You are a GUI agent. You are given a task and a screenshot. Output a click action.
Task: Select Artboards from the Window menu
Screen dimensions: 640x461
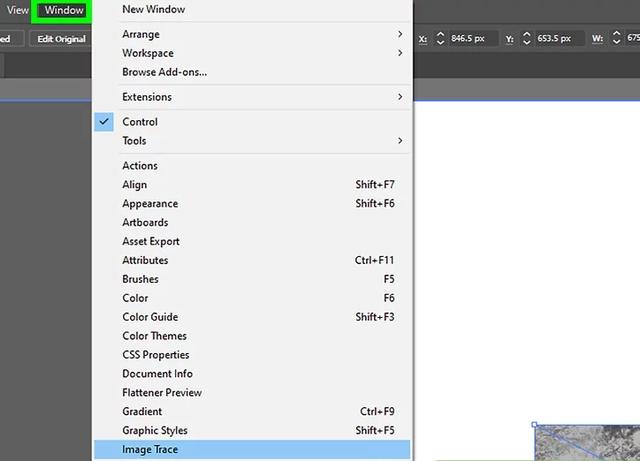(252, 222)
